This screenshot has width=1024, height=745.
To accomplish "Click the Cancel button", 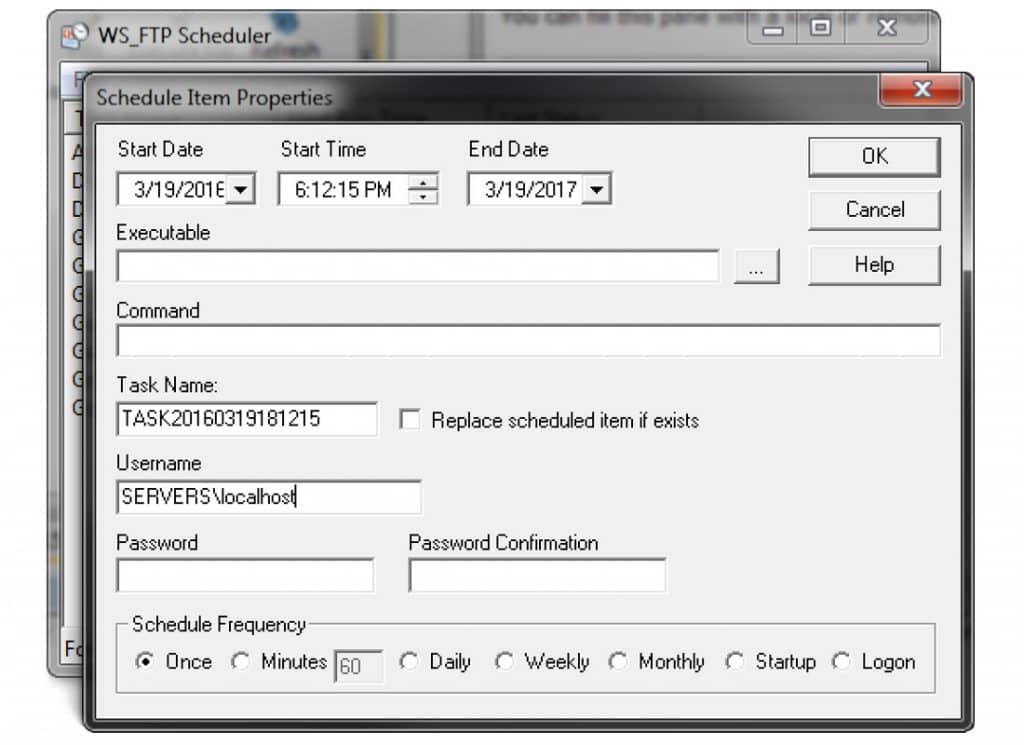I will click(874, 210).
